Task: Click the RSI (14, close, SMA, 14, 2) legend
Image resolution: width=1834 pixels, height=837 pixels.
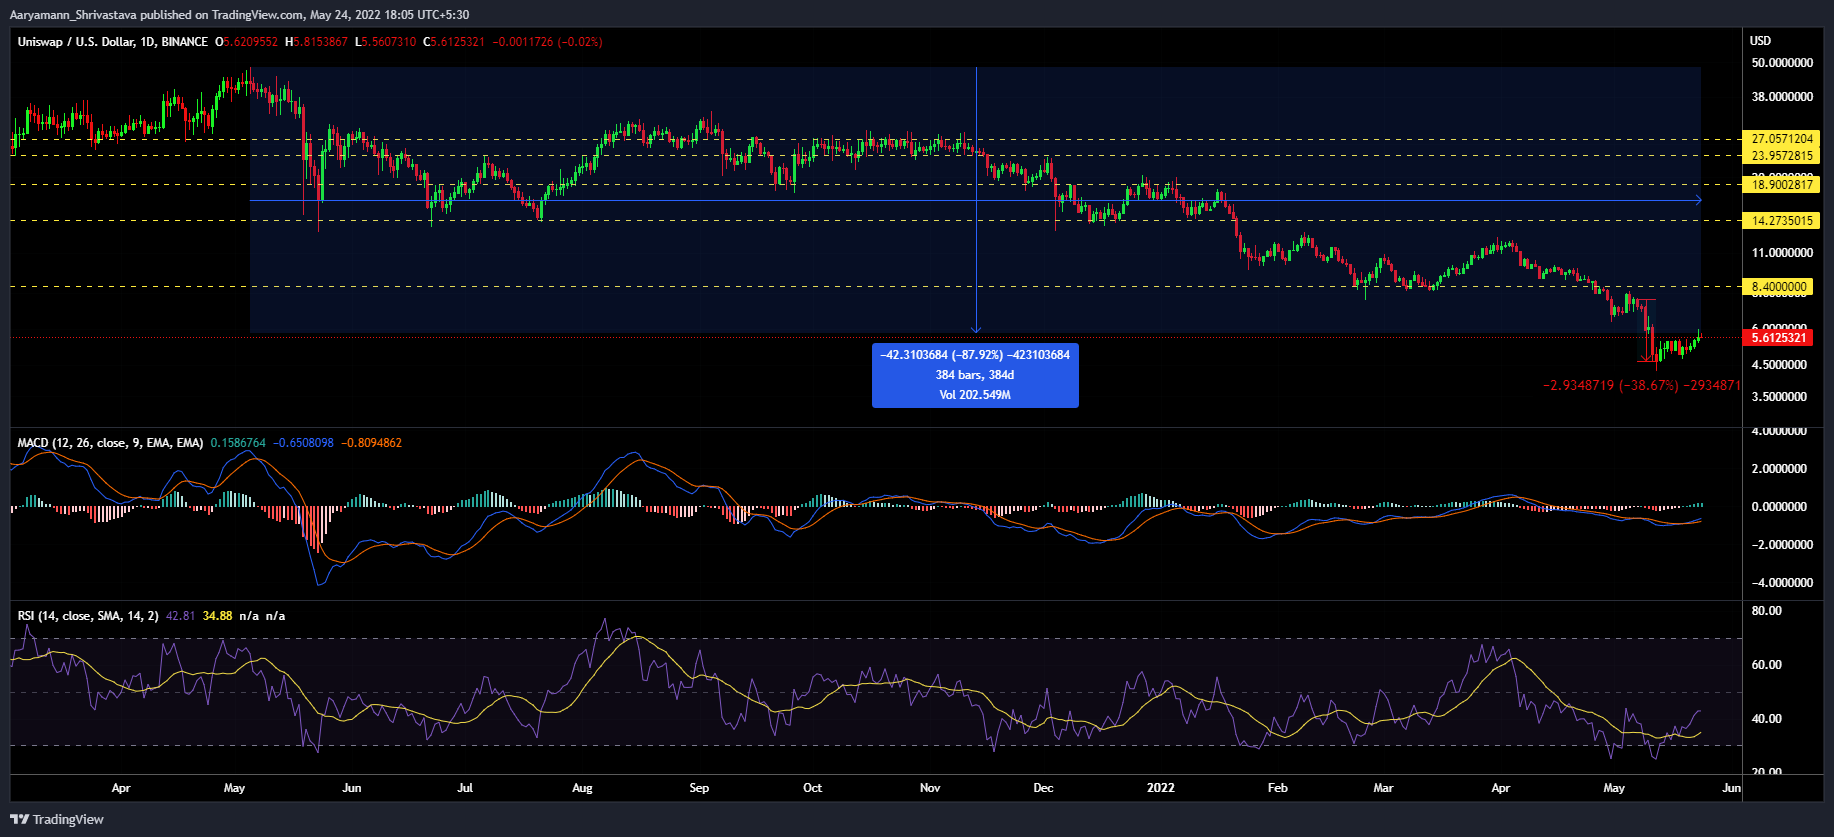Action: pyautogui.click(x=88, y=616)
